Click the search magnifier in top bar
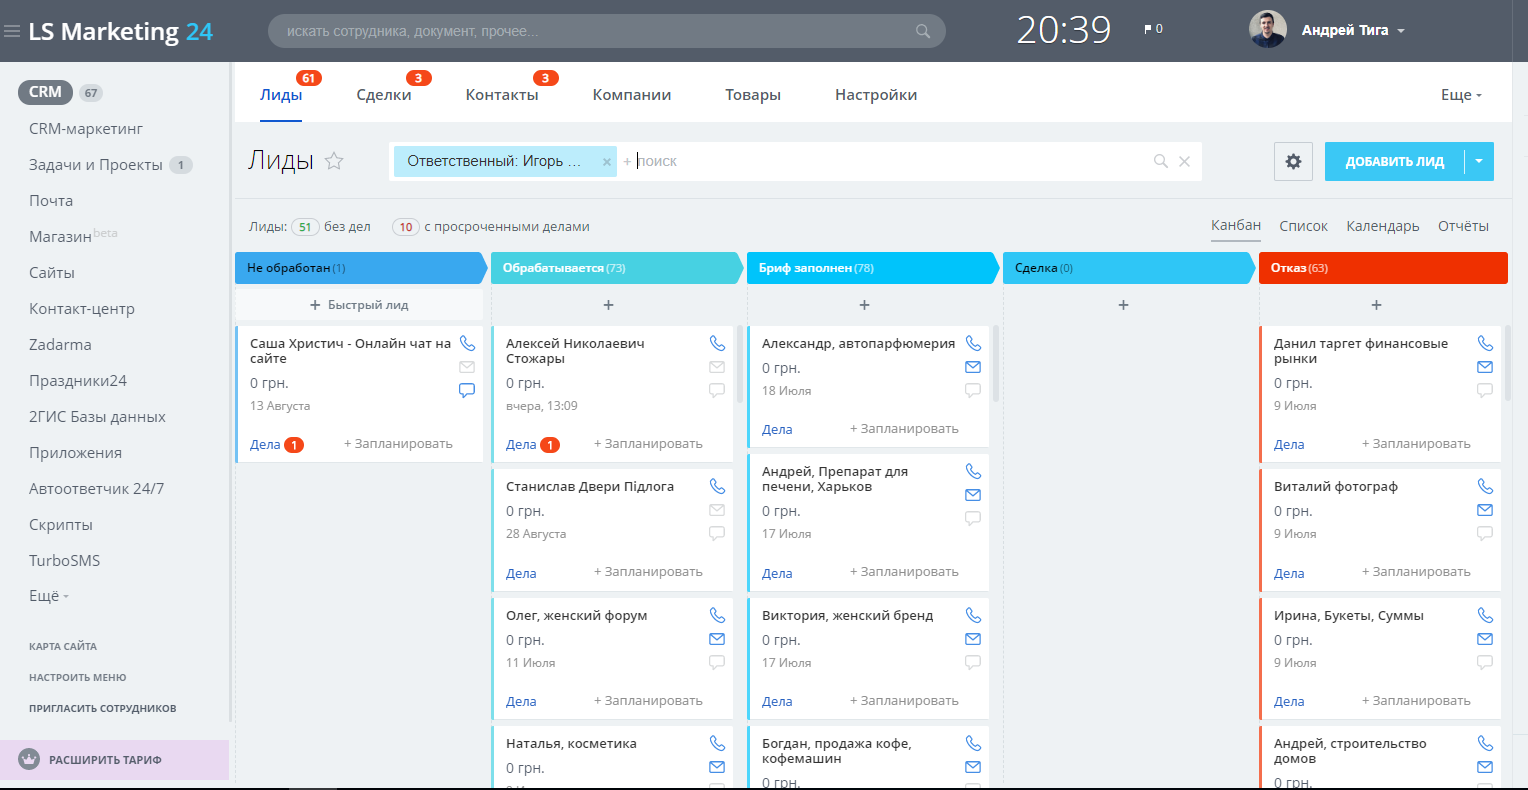 923,31
